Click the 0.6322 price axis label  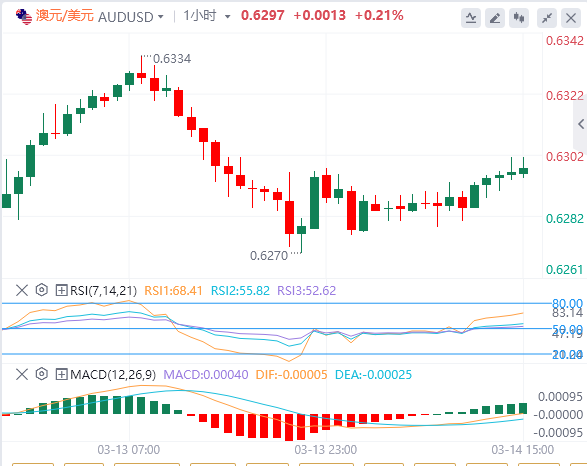coord(565,95)
